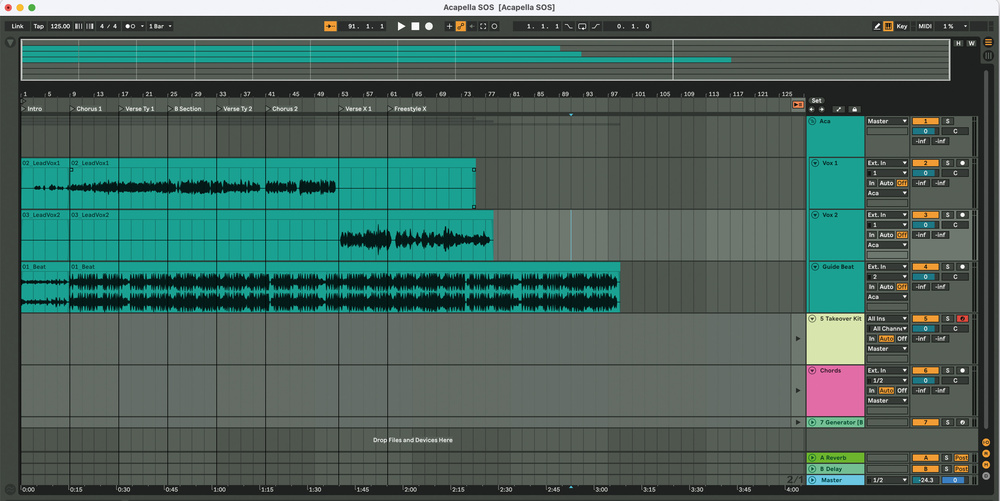Collapse the Vox 1 track with its fold arrow
The image size is (1000, 501).
pyautogui.click(x=815, y=163)
